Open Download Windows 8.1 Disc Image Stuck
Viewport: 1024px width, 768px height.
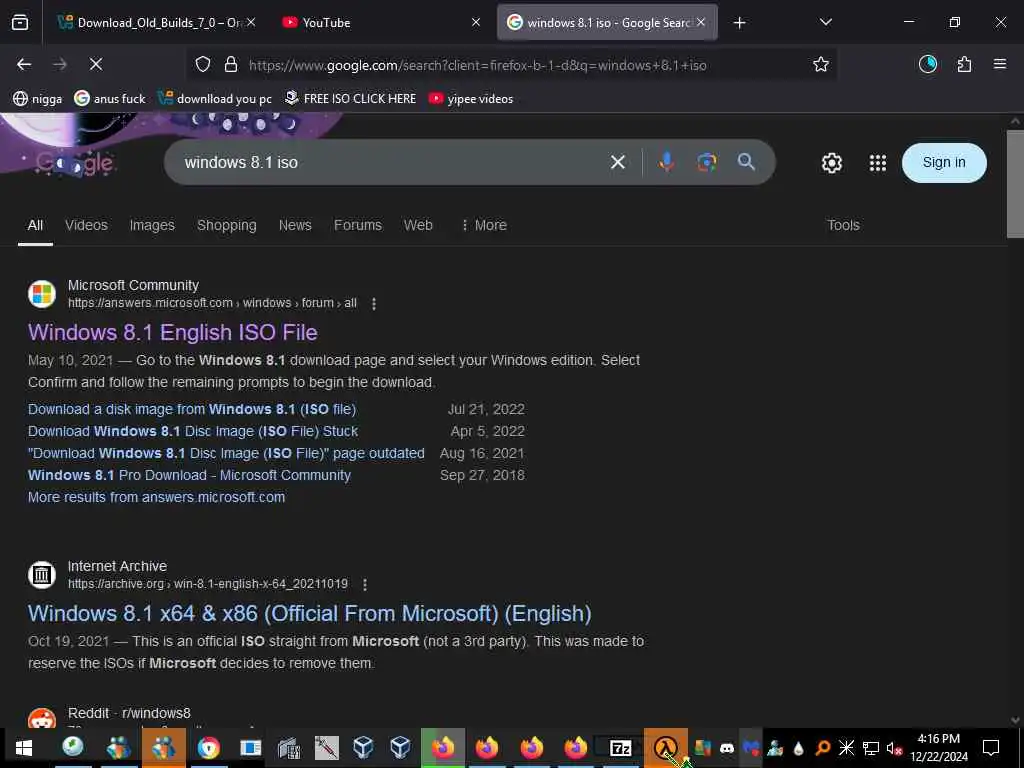coord(193,432)
